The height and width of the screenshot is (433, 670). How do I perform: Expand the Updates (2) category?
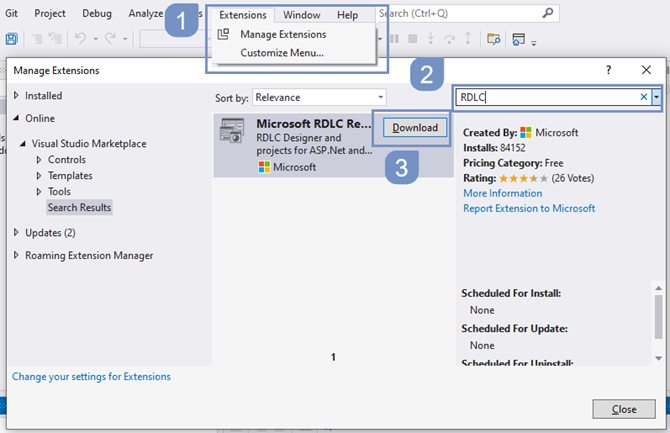(16, 233)
